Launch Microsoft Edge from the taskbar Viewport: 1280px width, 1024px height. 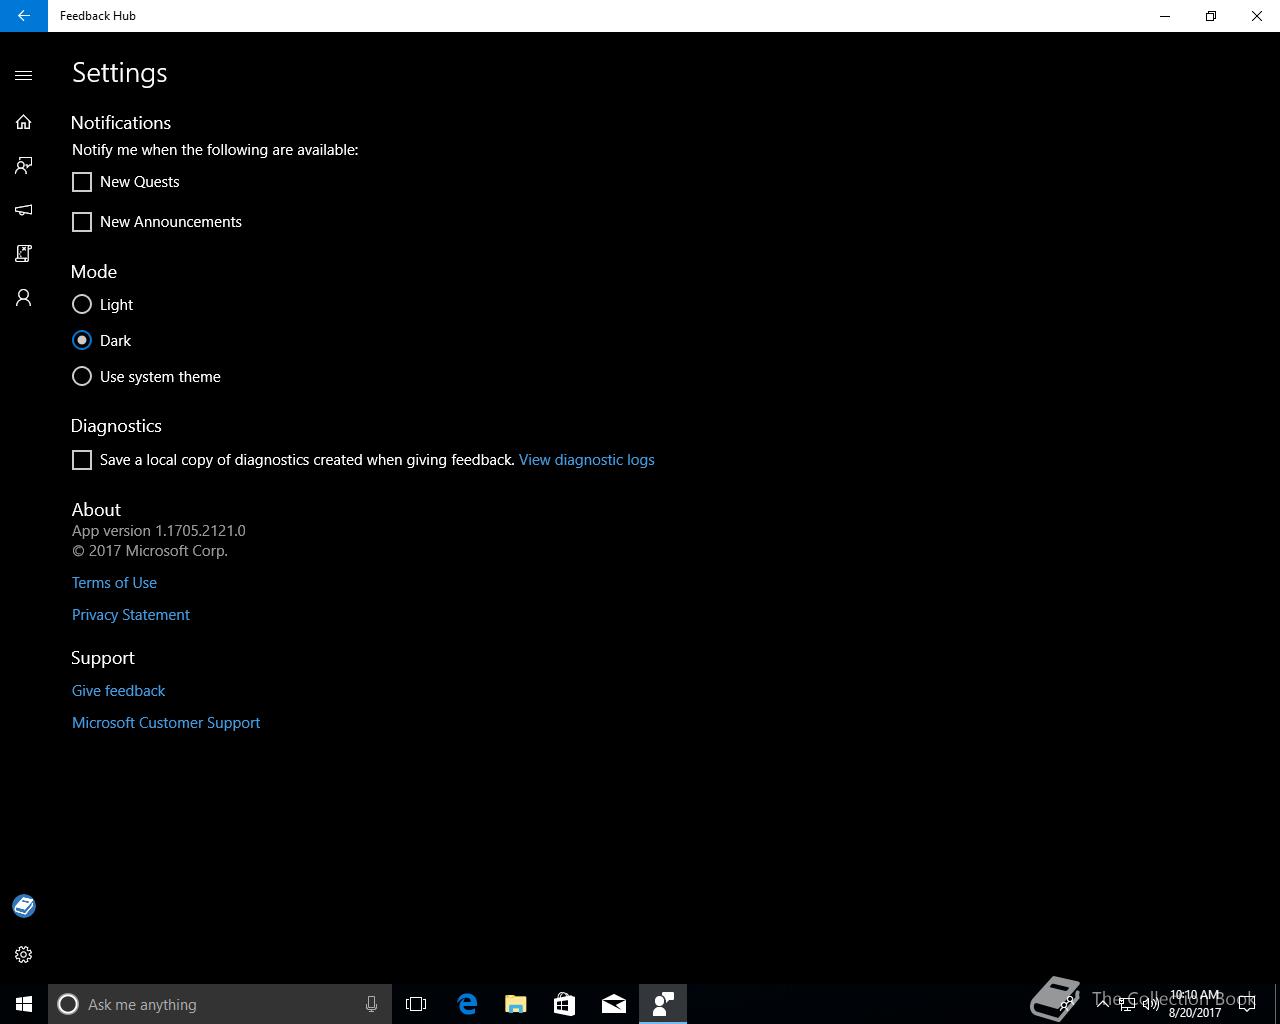pos(467,1004)
